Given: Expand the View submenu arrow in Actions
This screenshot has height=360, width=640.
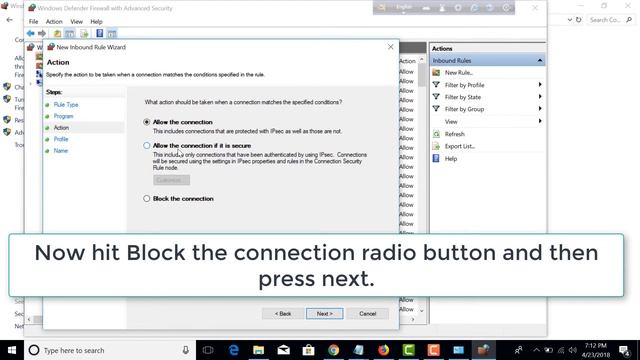Looking at the screenshot, I should tap(540, 121).
